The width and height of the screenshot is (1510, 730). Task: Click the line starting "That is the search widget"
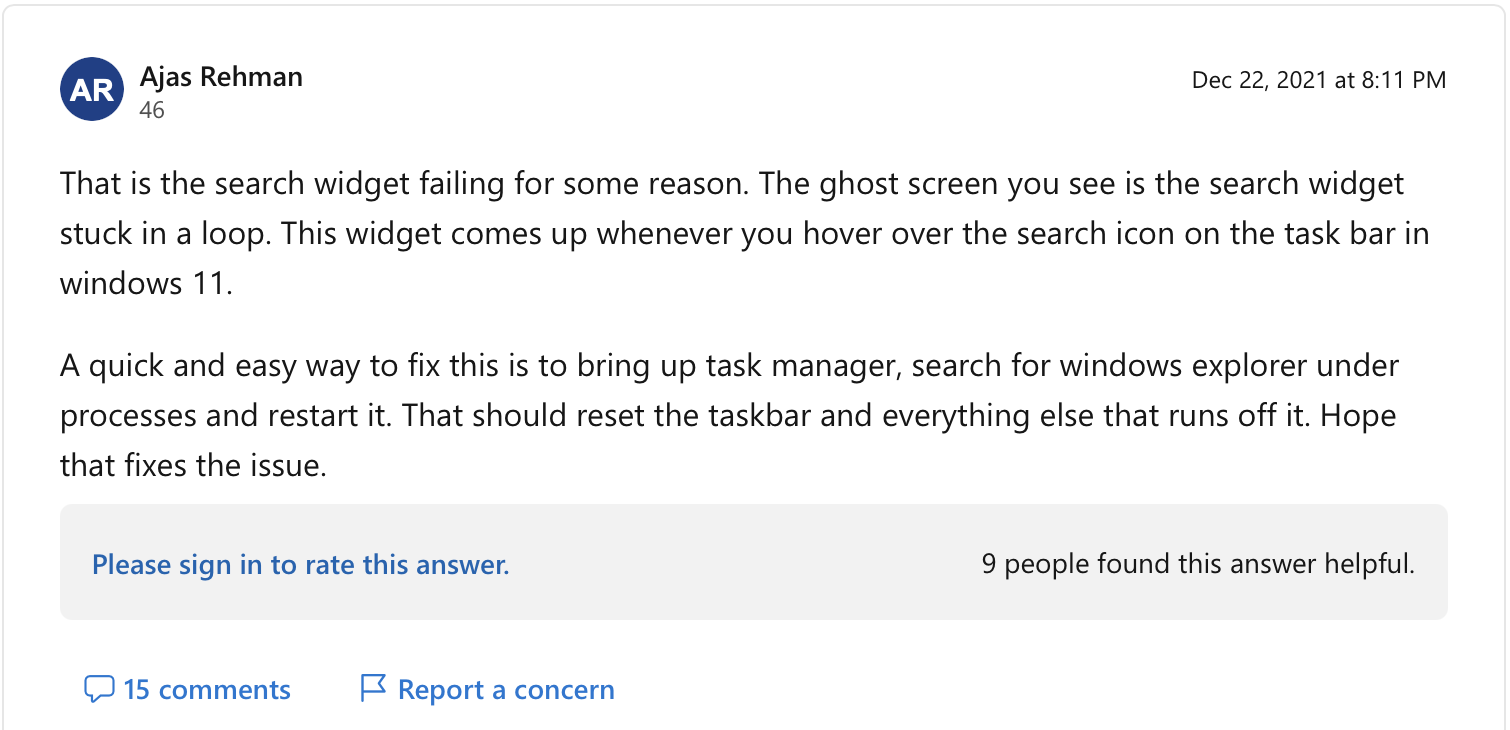pyautogui.click(x=732, y=185)
